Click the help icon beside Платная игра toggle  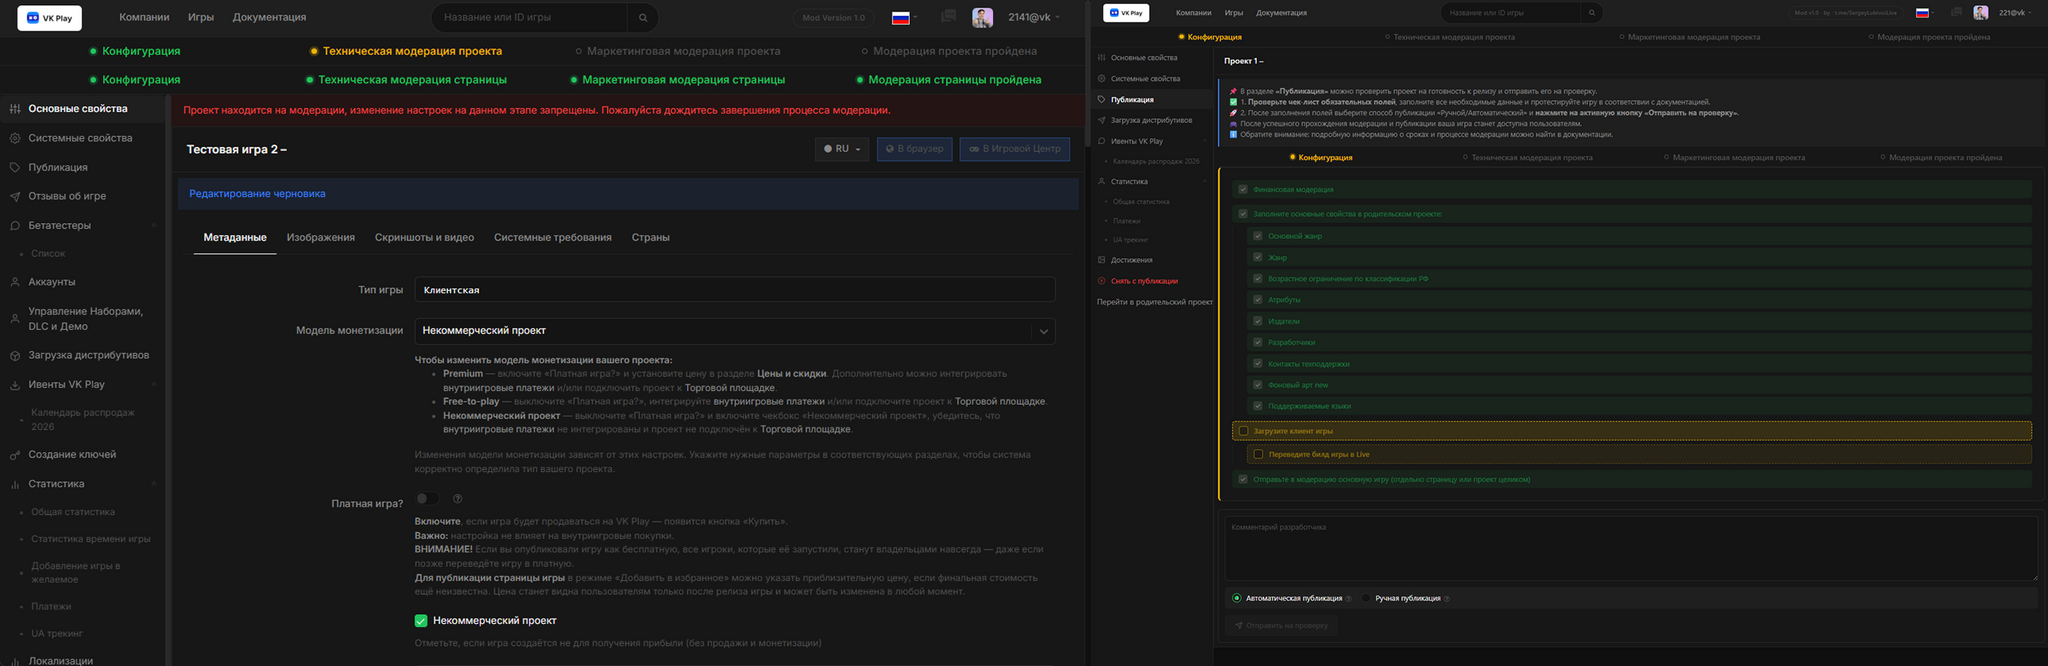(458, 499)
